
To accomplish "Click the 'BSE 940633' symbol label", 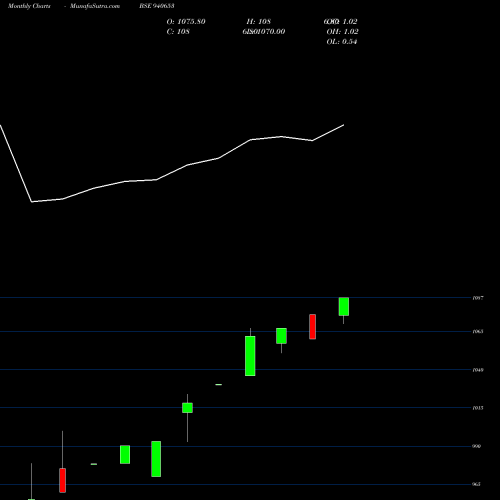I will pyautogui.click(x=157, y=6).
